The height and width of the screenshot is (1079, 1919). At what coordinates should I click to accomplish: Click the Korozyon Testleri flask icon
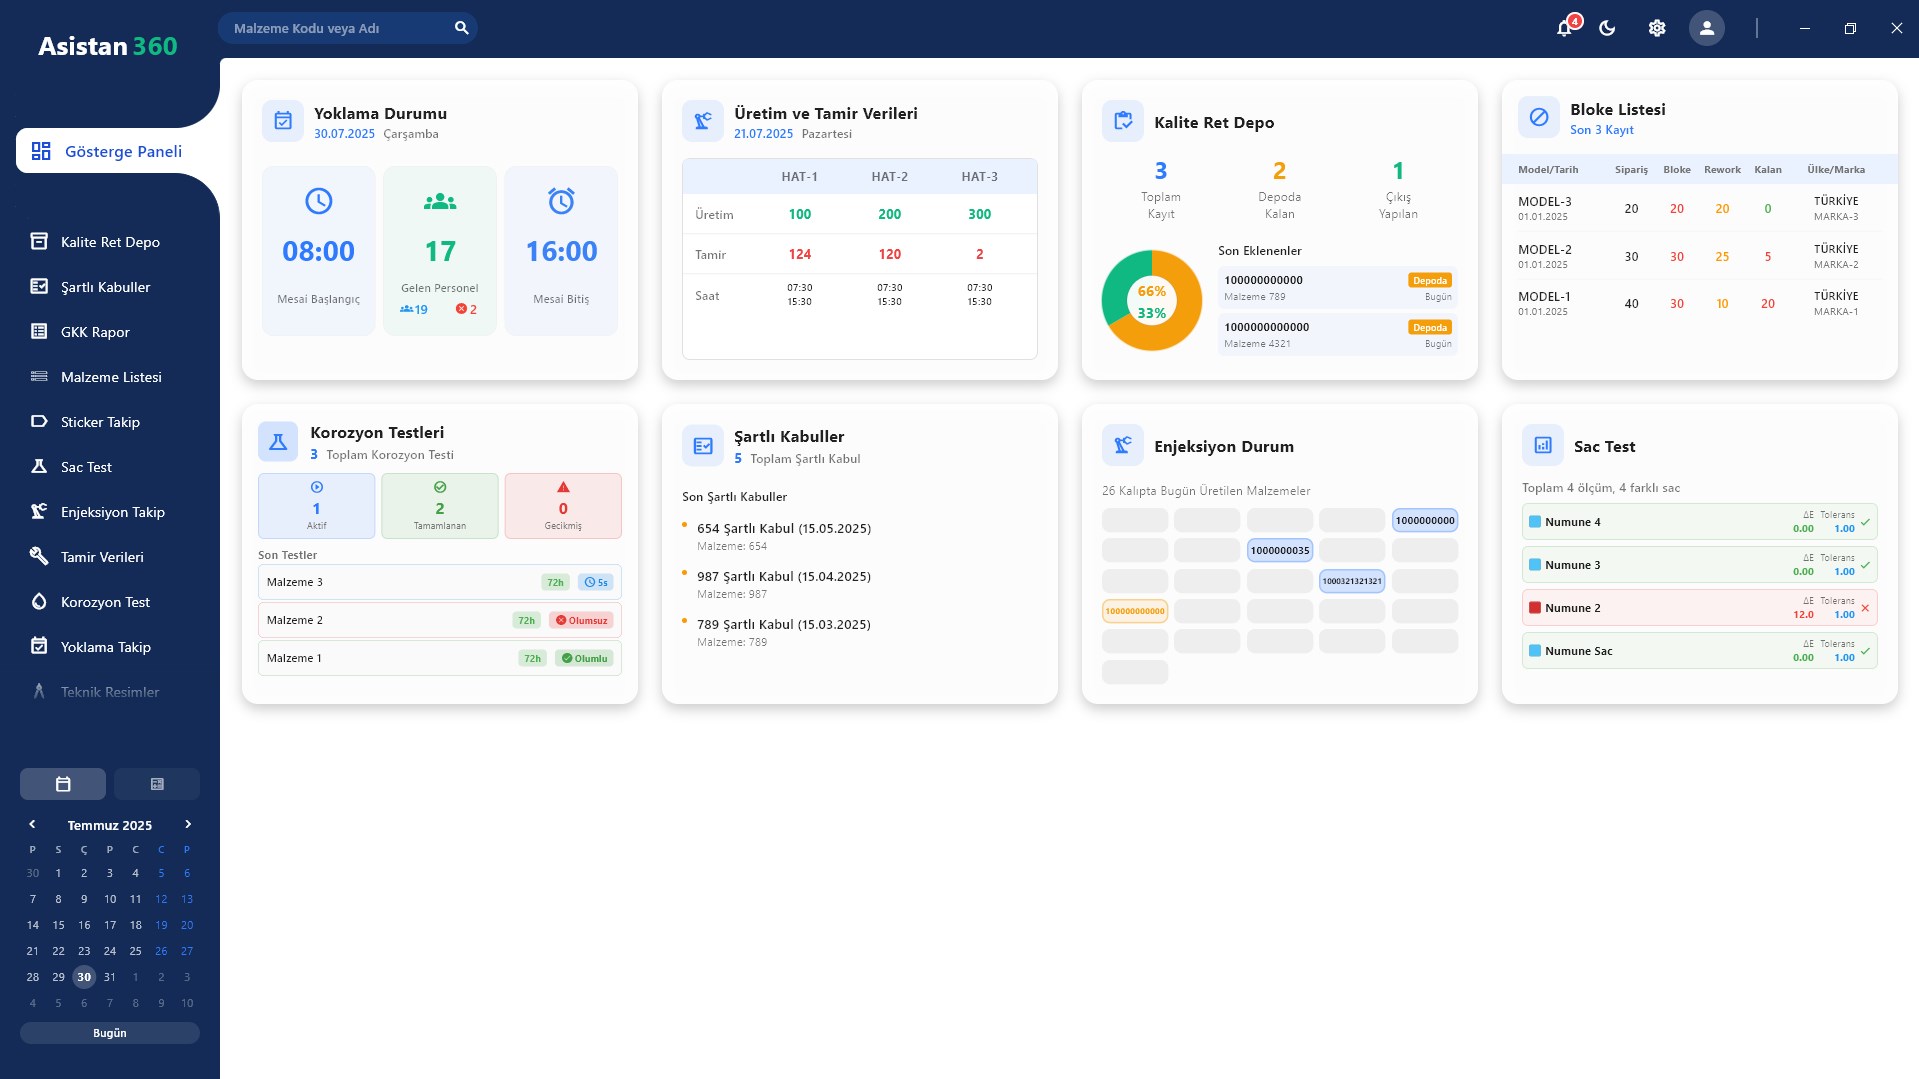tap(278, 442)
